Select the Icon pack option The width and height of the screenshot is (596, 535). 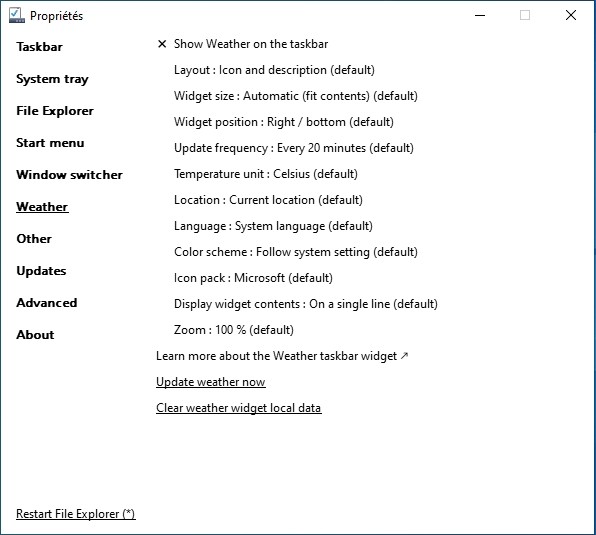click(253, 278)
